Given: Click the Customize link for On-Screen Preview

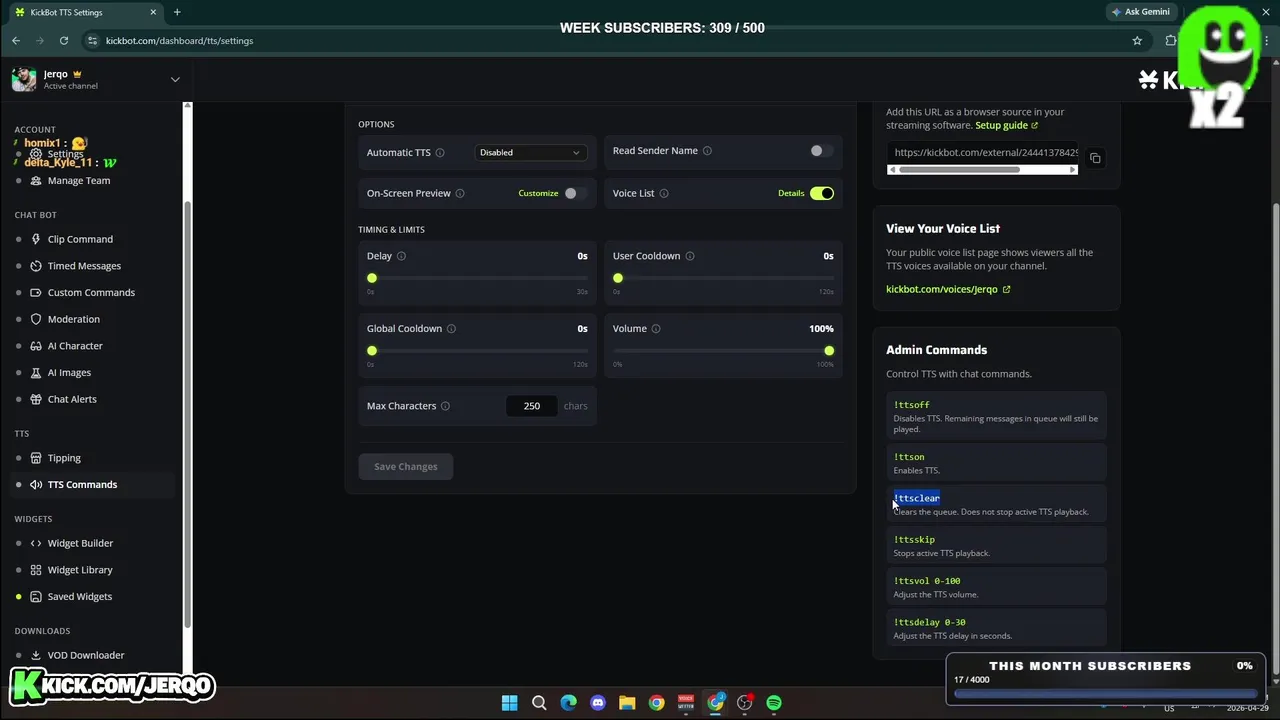Looking at the screenshot, I should coord(538,193).
